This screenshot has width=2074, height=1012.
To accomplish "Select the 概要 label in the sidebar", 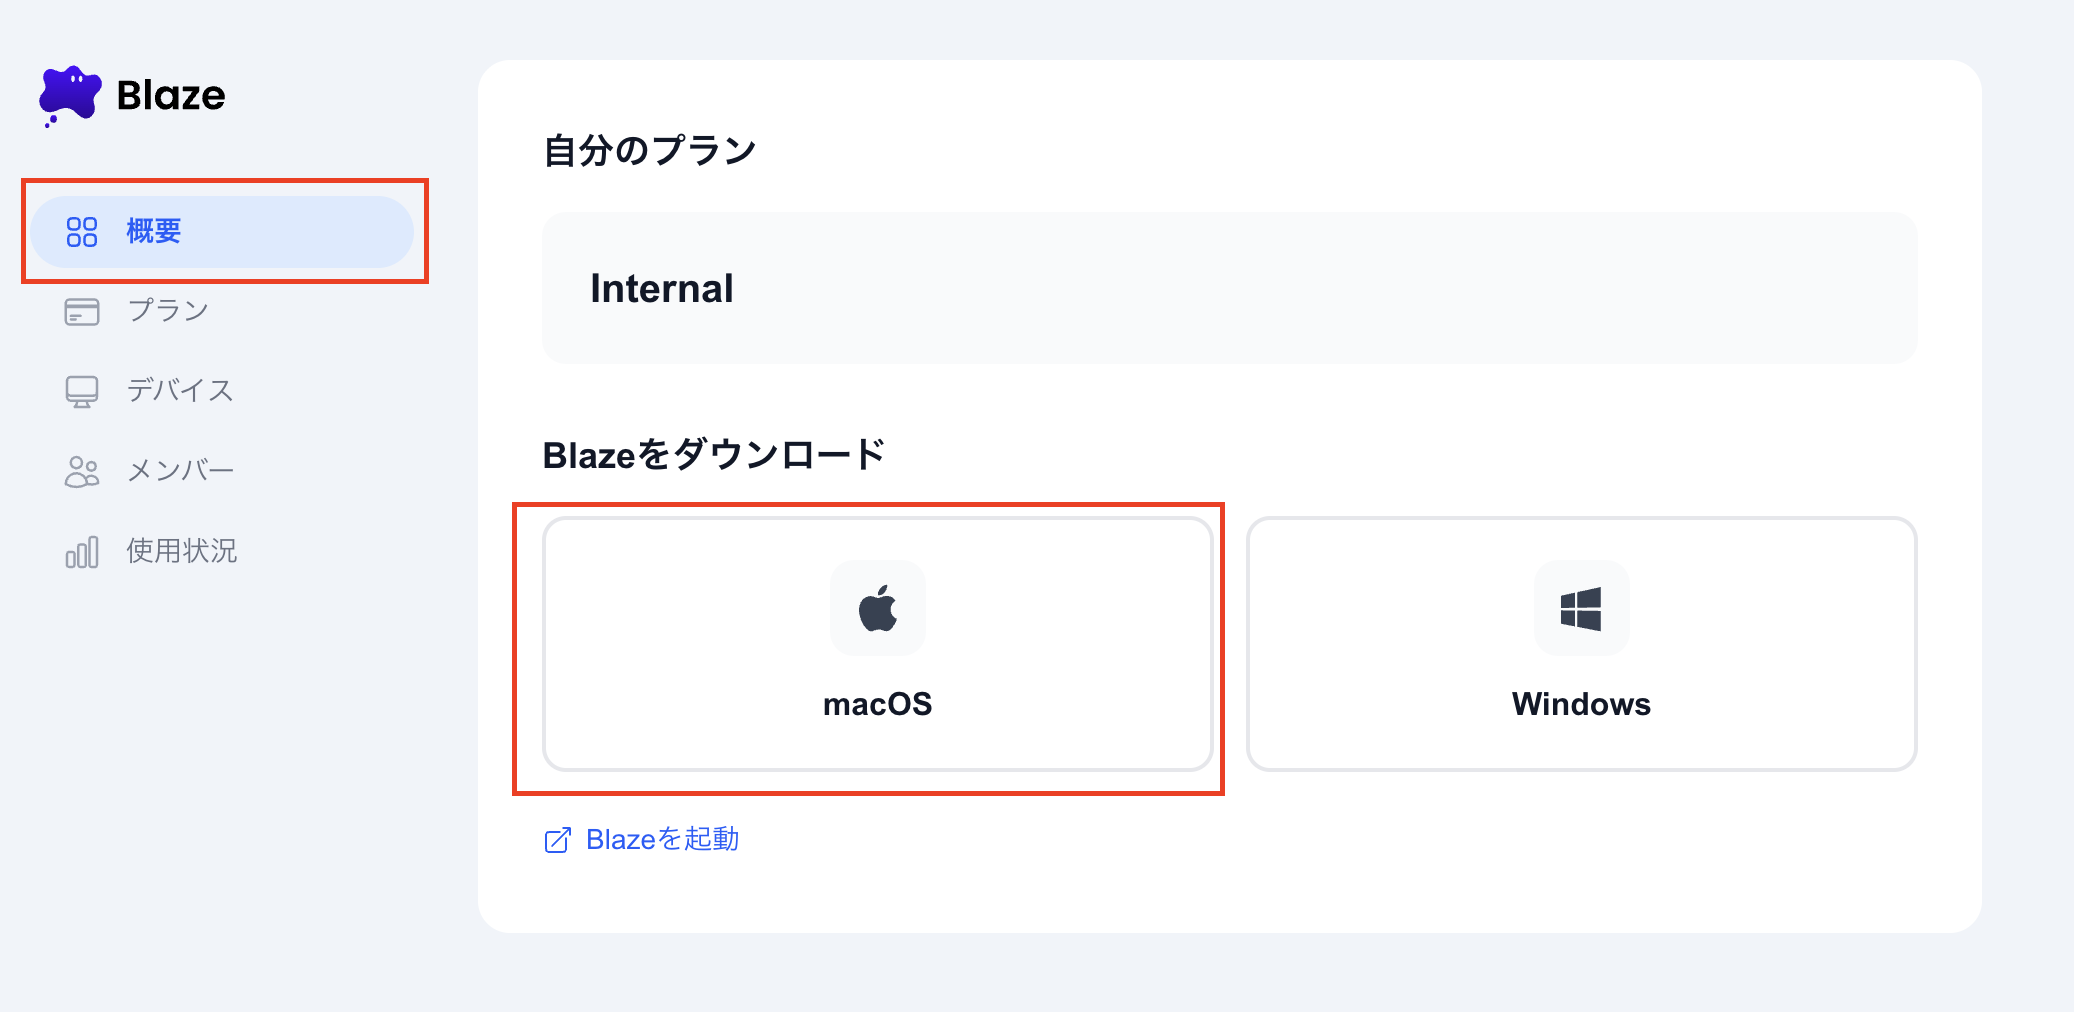I will (154, 231).
